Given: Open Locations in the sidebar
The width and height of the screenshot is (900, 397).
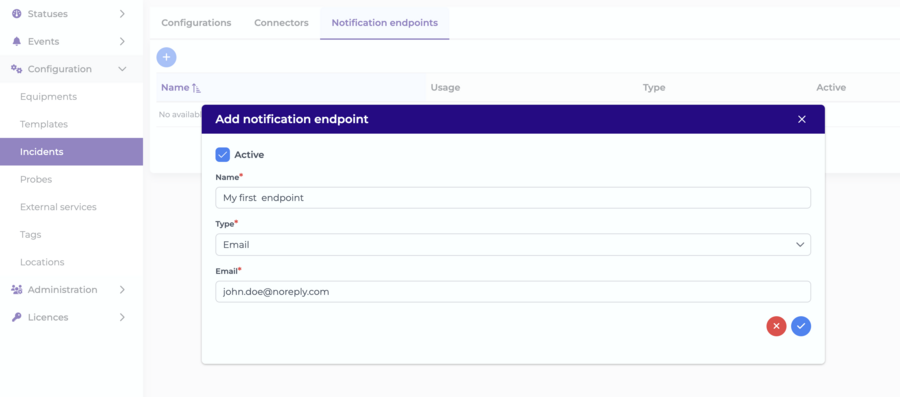Looking at the screenshot, I should (42, 262).
